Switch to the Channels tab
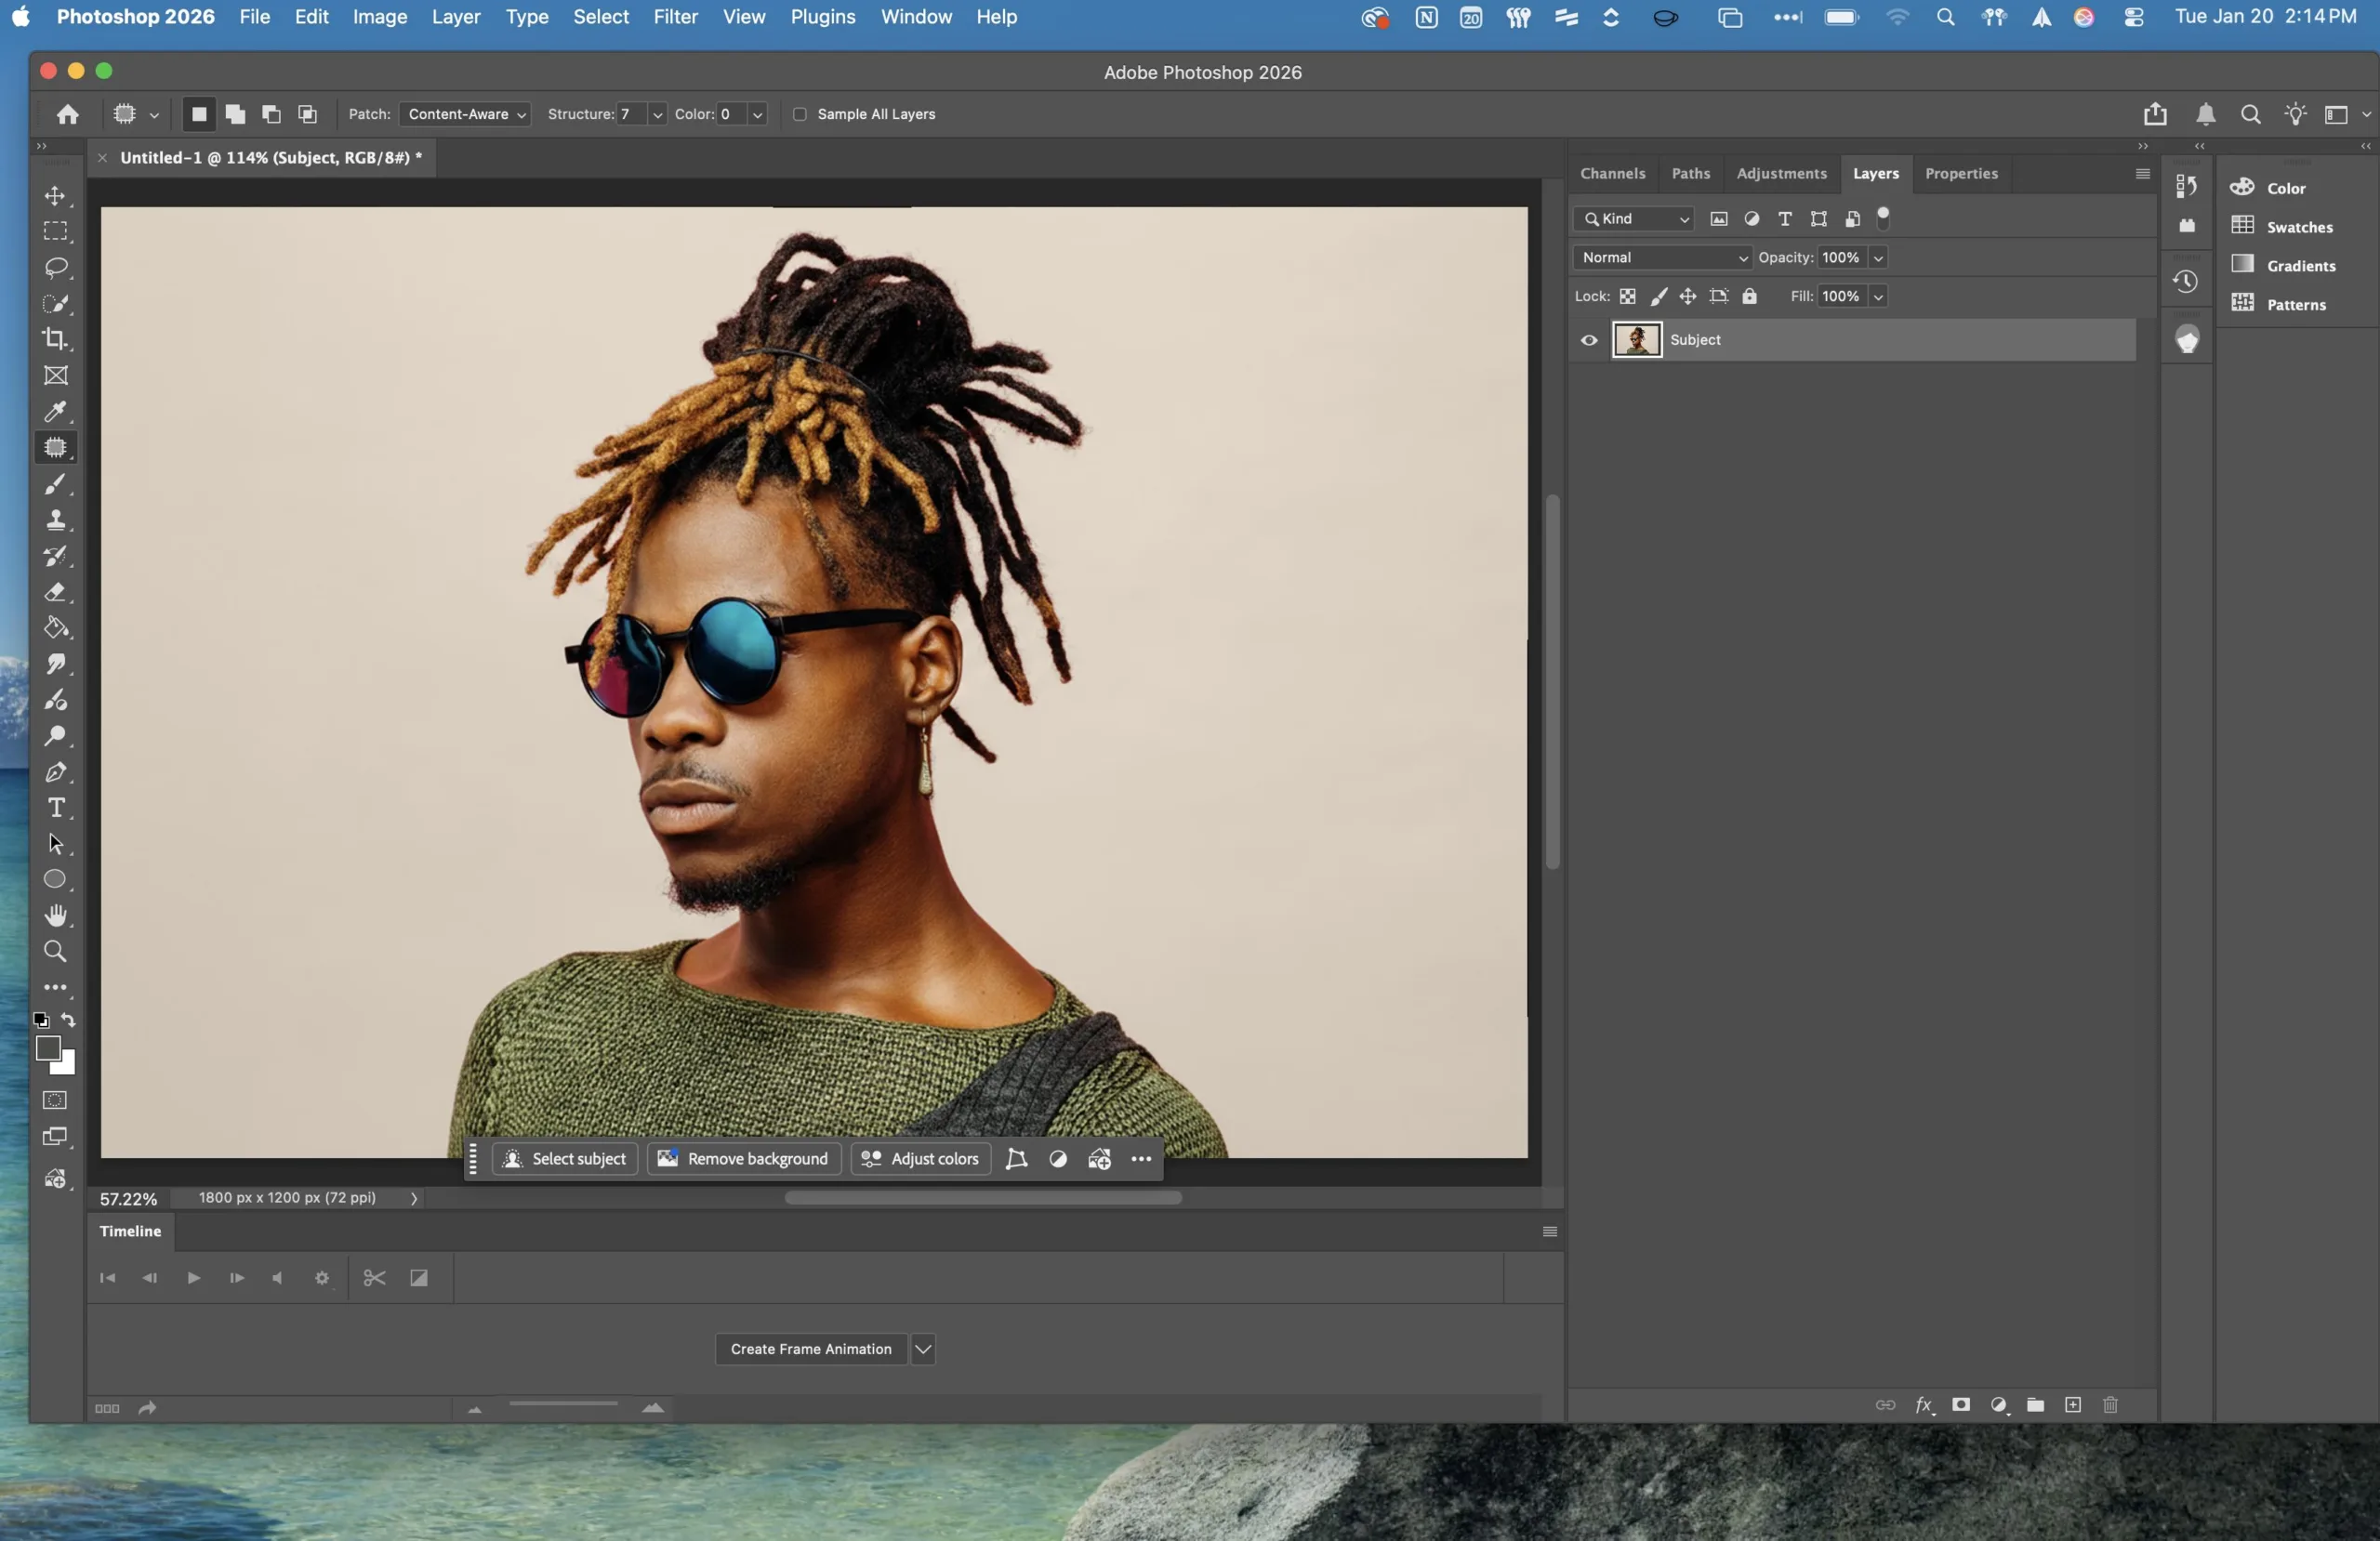This screenshot has height=1541, width=2380. click(1612, 173)
